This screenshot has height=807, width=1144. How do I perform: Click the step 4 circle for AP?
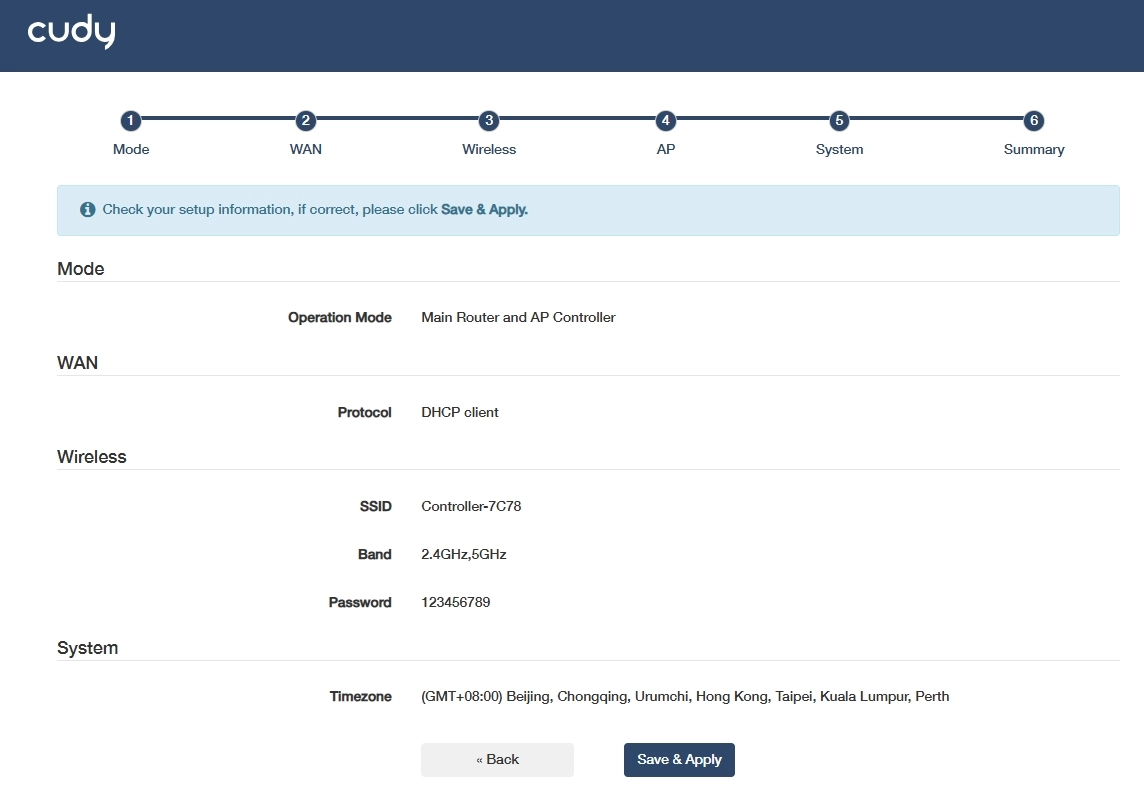[665, 120]
